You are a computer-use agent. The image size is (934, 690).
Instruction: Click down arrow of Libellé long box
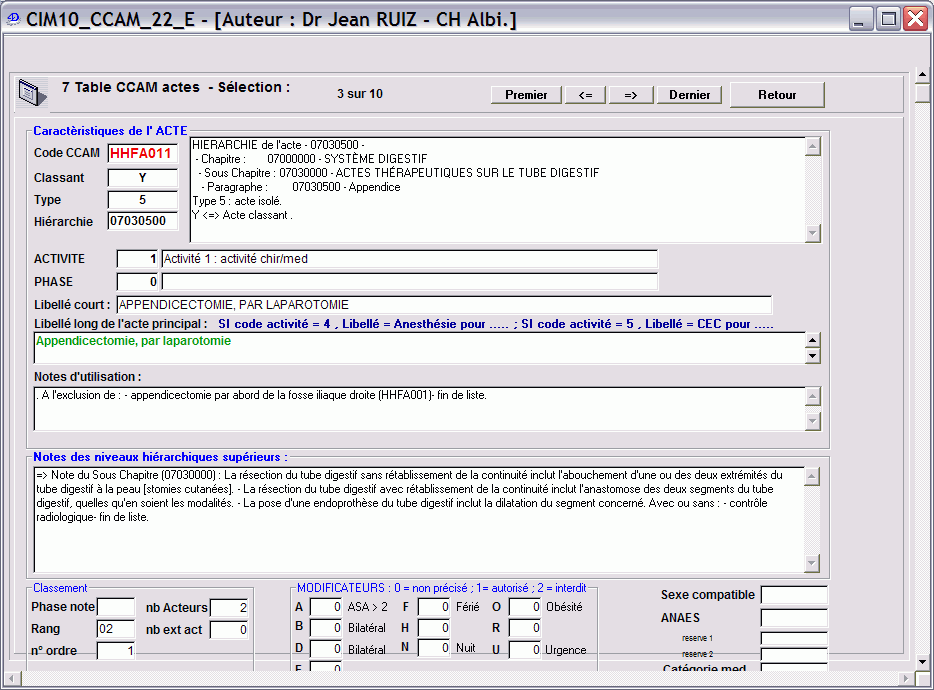[x=812, y=356]
